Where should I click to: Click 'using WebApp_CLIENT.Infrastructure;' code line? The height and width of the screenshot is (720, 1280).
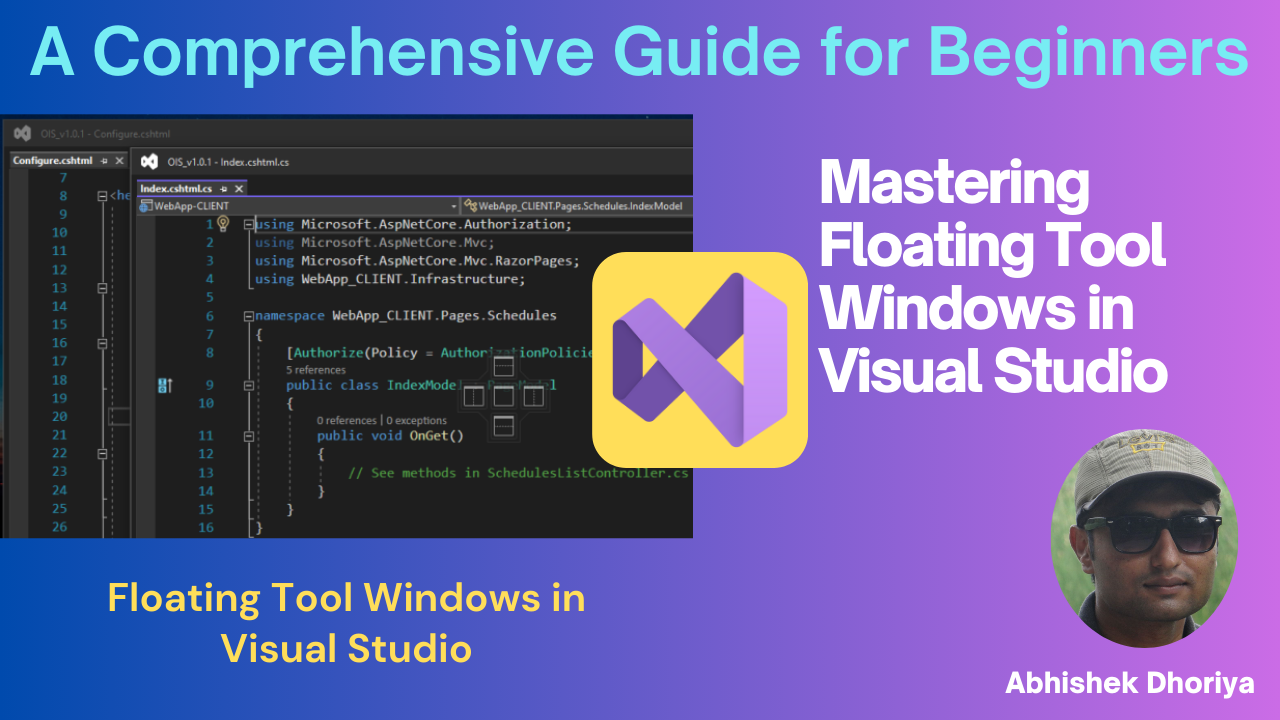click(x=390, y=279)
